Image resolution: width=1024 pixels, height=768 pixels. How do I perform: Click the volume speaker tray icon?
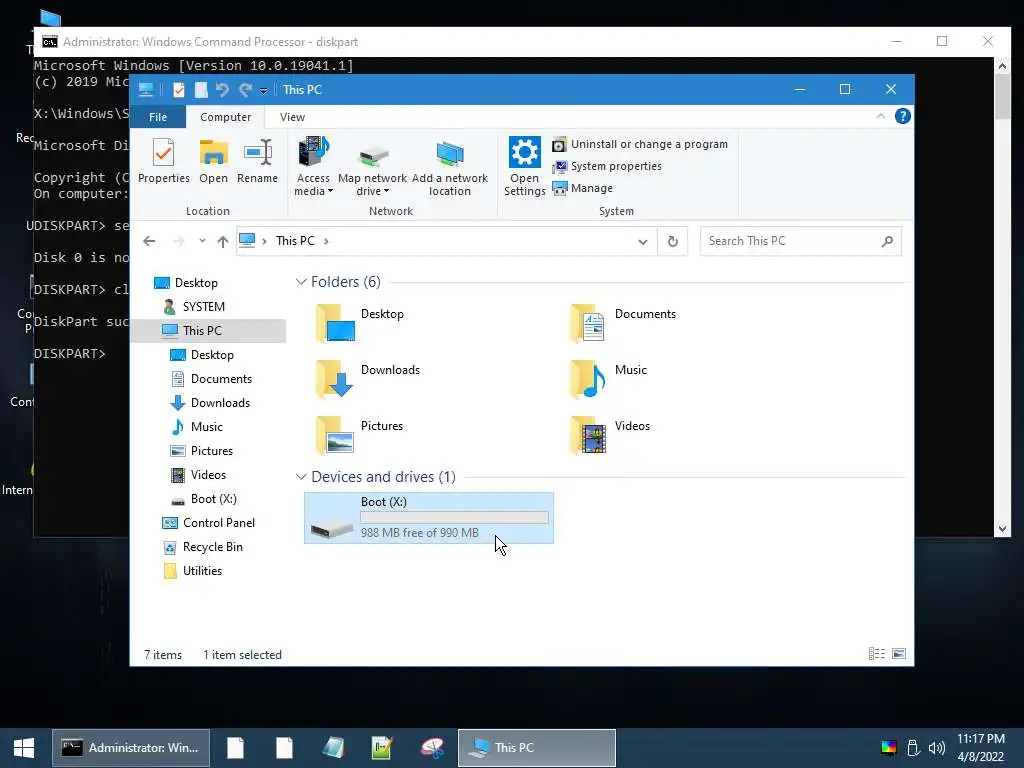(936, 748)
